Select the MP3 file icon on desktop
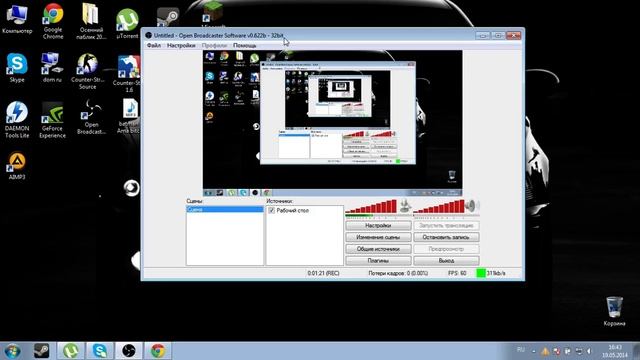The image size is (640, 360). click(x=130, y=116)
